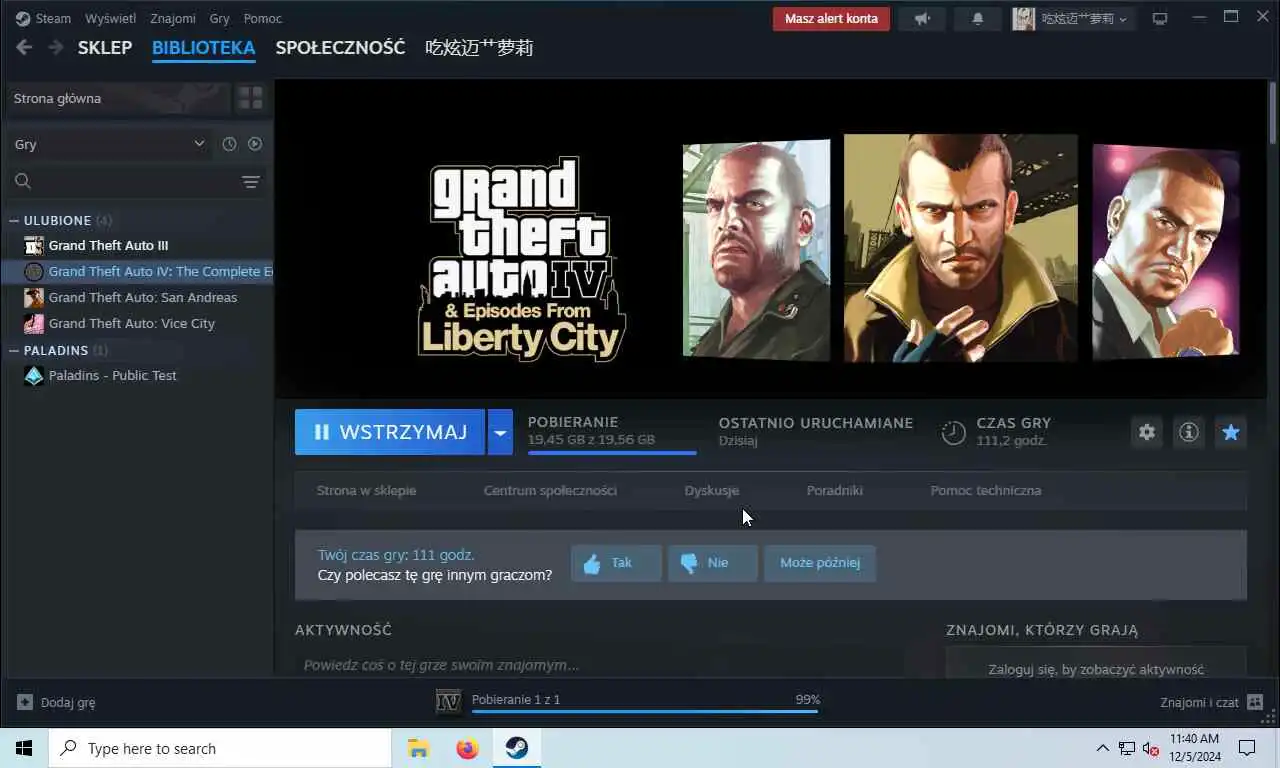The width and height of the screenshot is (1280, 768).
Task: Open profile tab with username
Action: coord(479,47)
